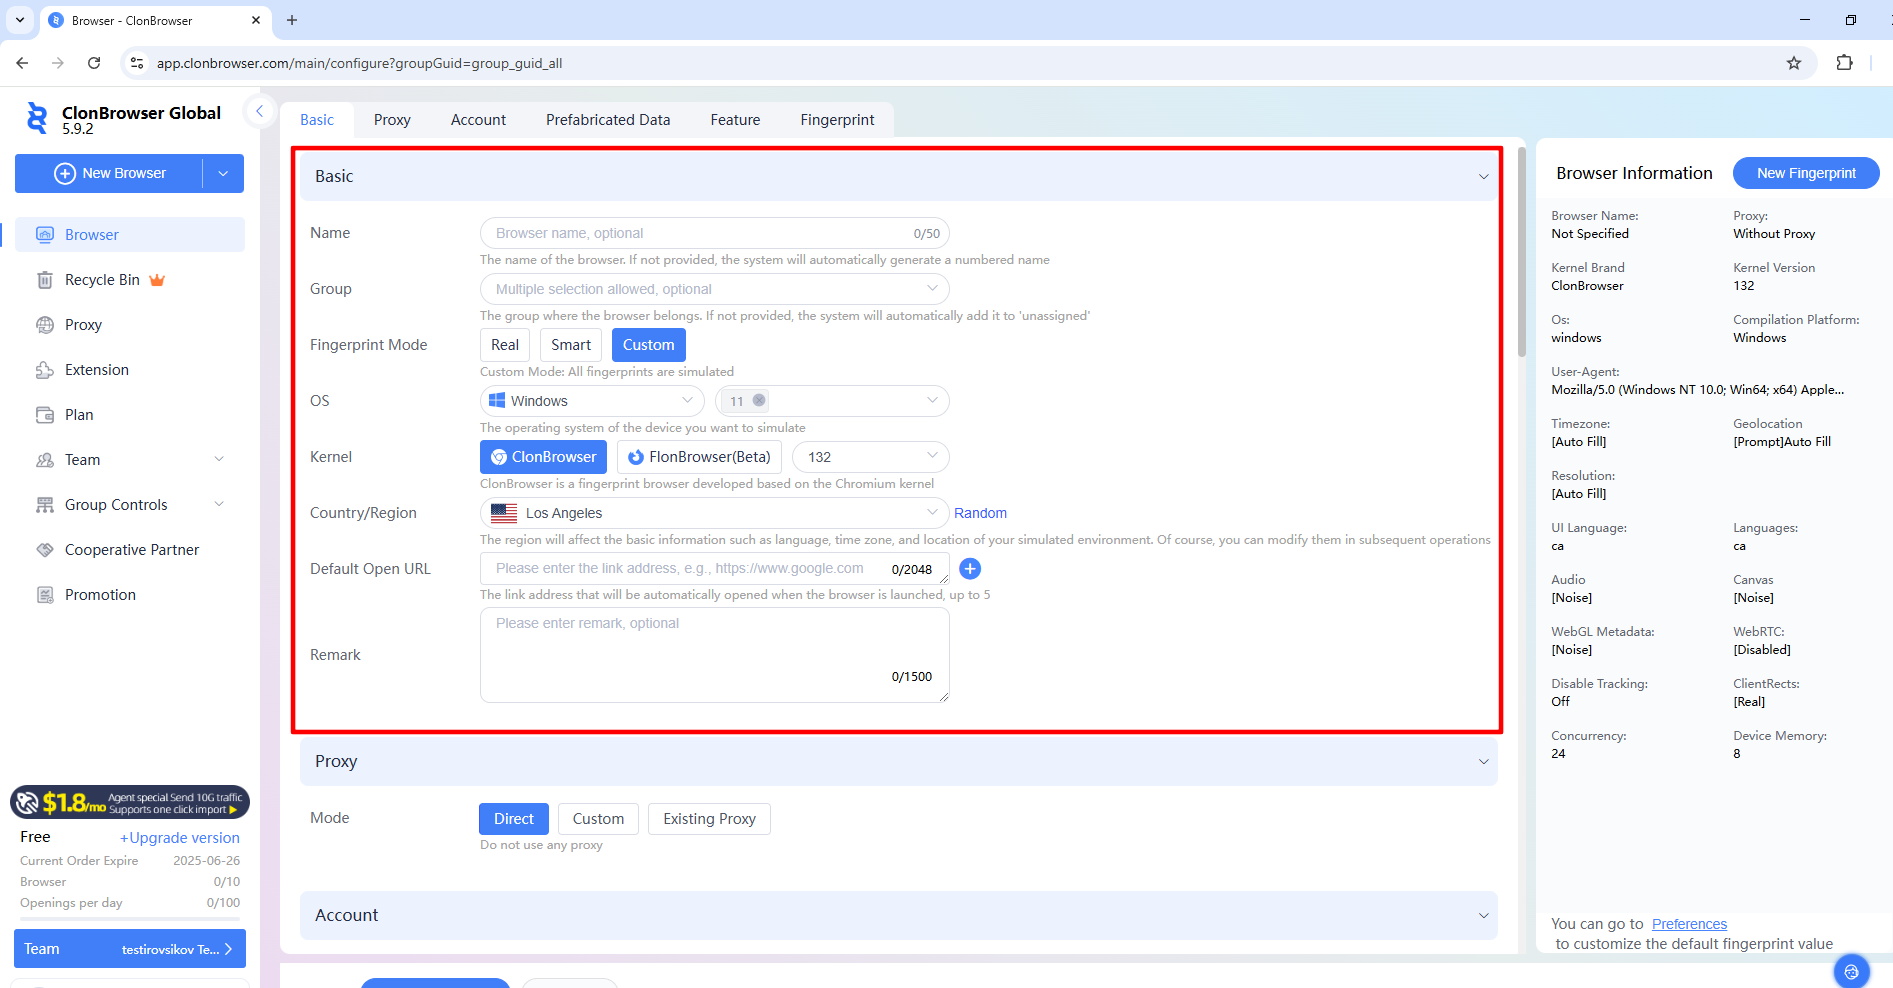Choose FlonBrowser(Beta) kernel option
This screenshot has width=1893, height=988.
pos(699,457)
